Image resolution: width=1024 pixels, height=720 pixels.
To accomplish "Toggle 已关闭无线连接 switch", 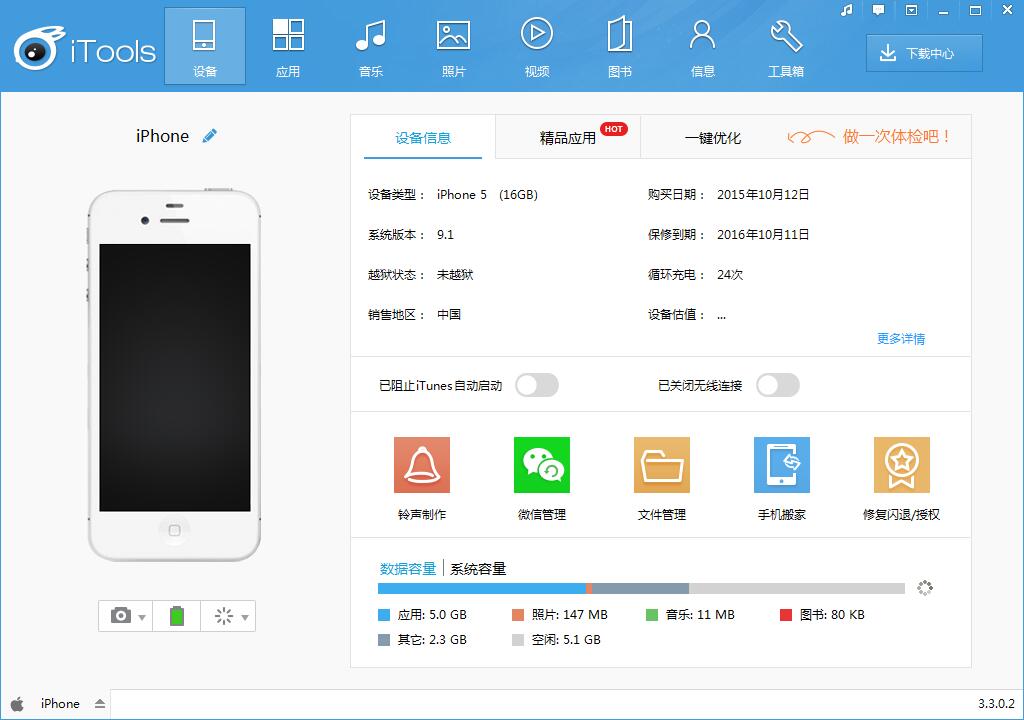I will pyautogui.click(x=777, y=385).
